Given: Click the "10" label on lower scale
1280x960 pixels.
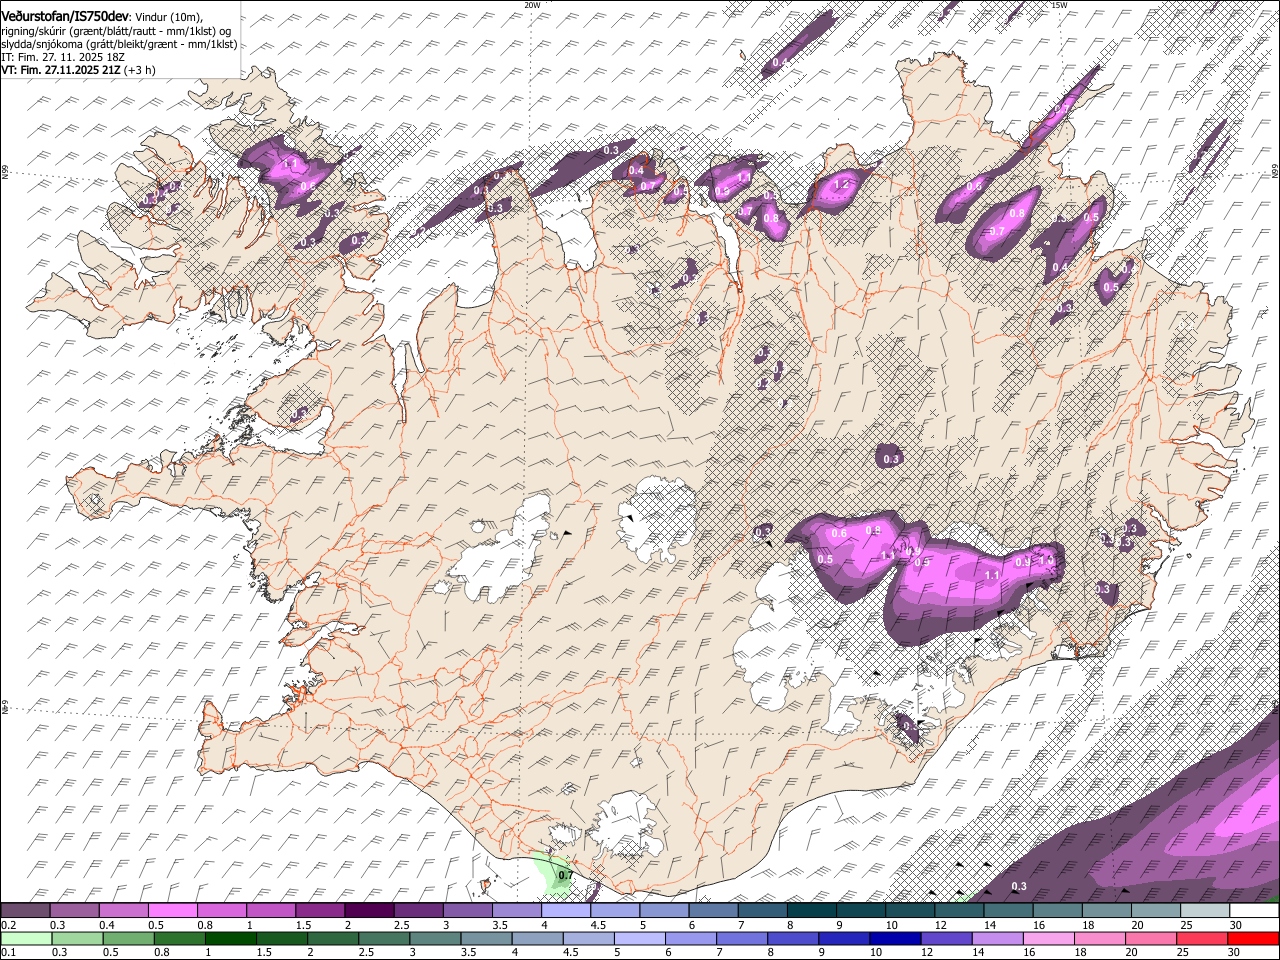Looking at the screenshot, I should point(875,952).
